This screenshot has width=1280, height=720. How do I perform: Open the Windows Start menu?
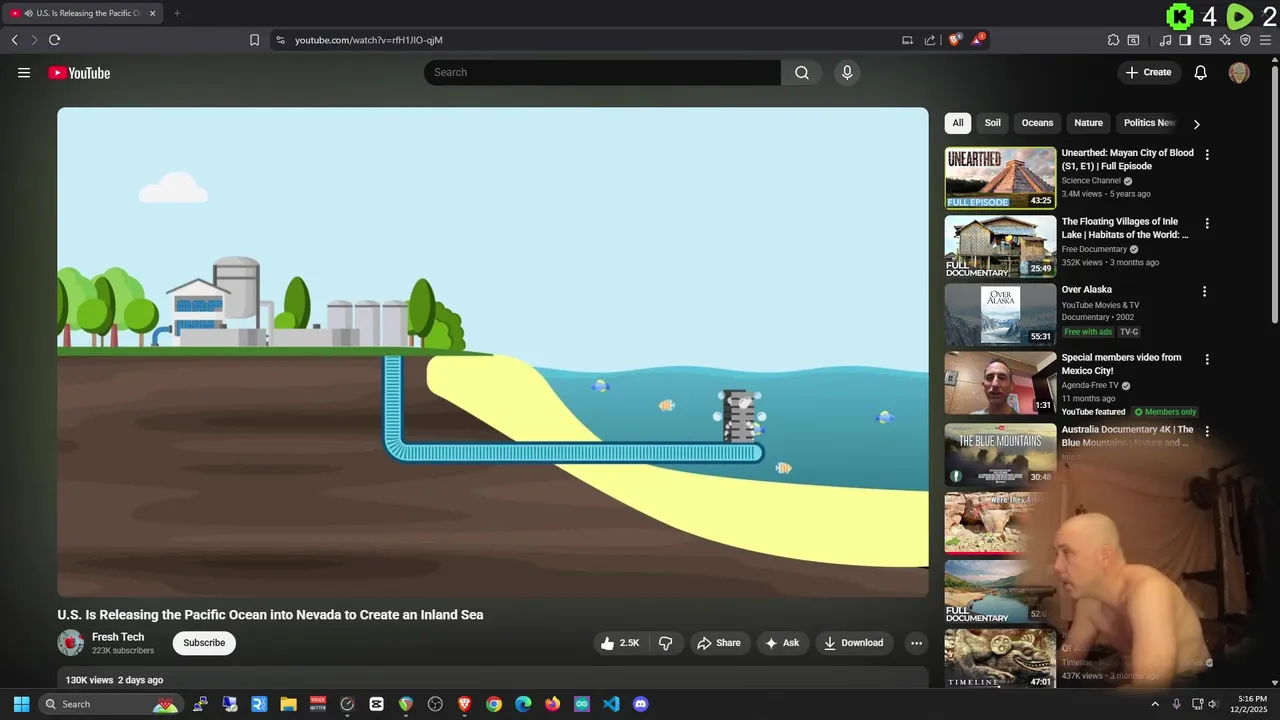click(21, 704)
